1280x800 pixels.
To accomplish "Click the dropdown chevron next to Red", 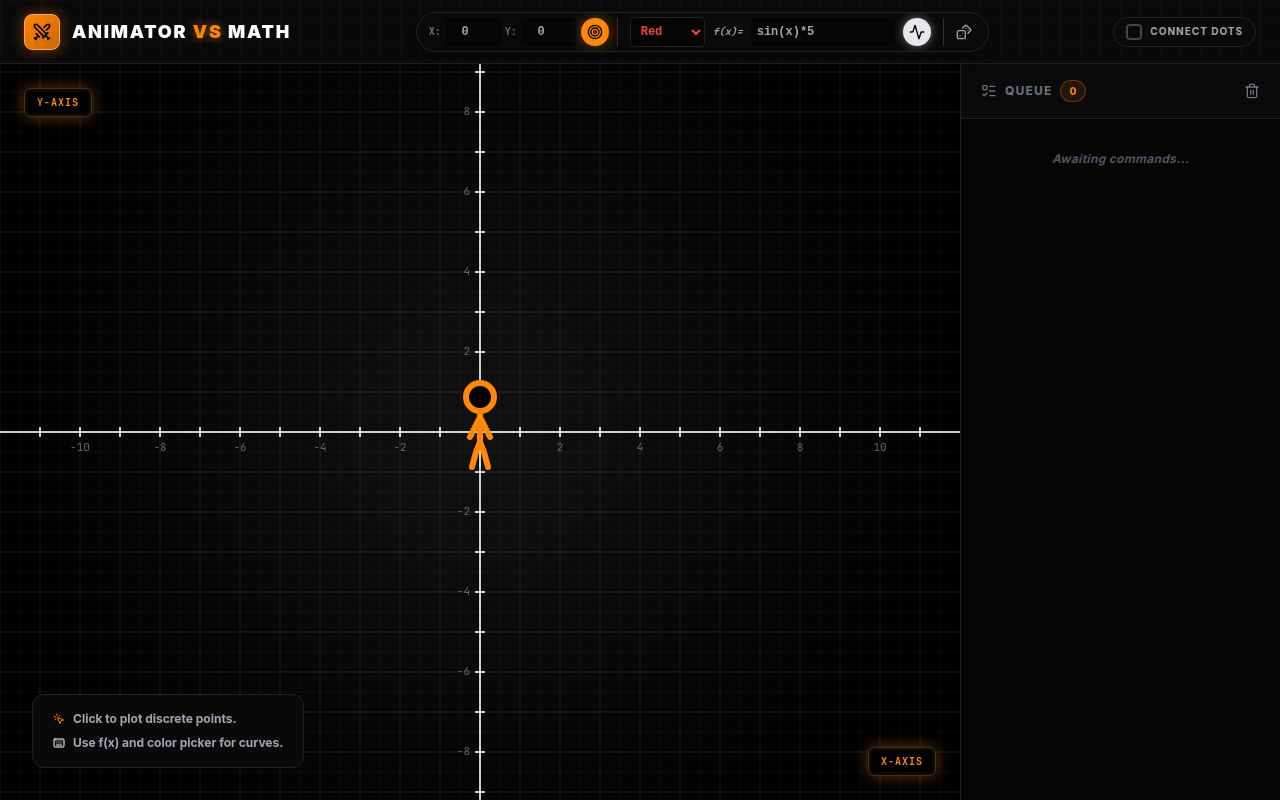I will (x=696, y=32).
